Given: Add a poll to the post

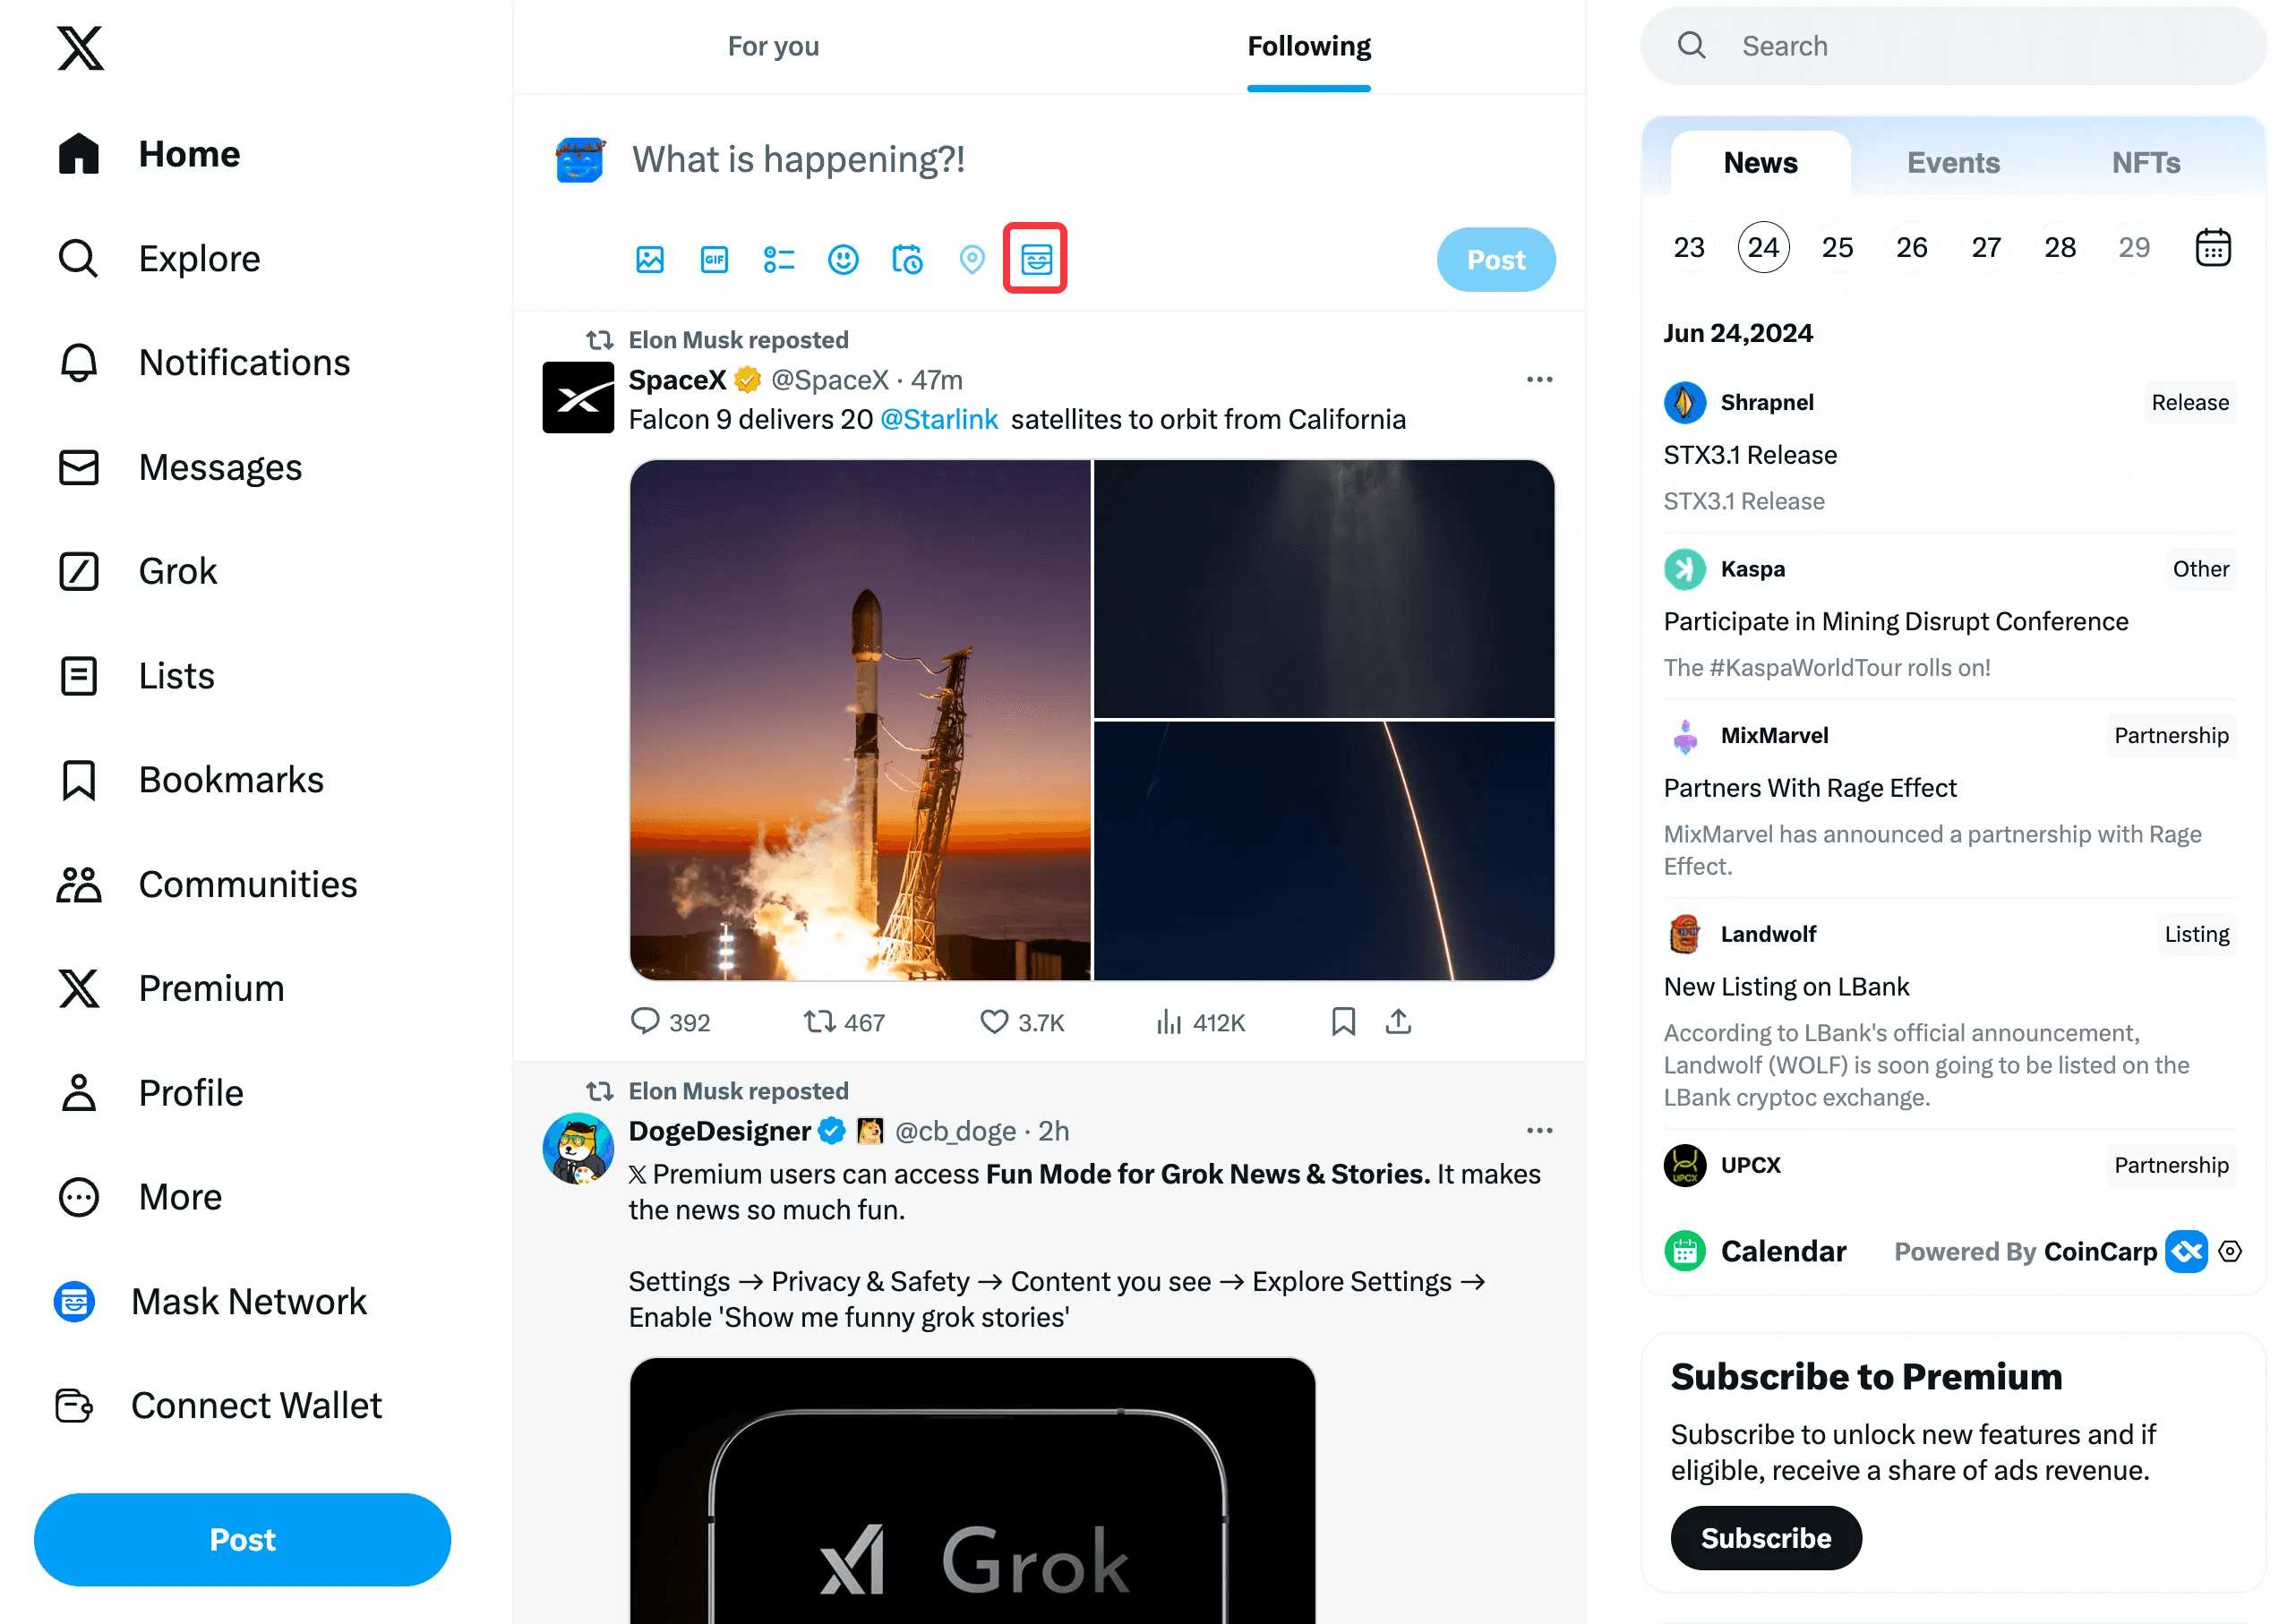Looking at the screenshot, I should point(778,260).
